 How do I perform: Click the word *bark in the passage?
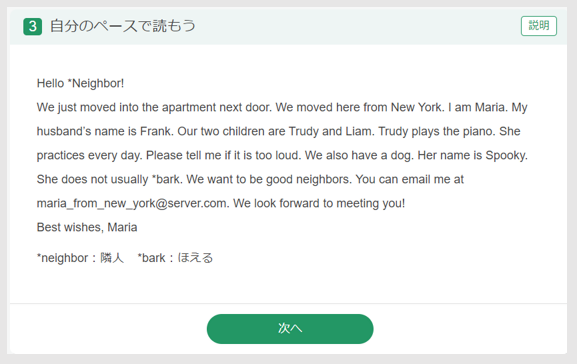167,180
